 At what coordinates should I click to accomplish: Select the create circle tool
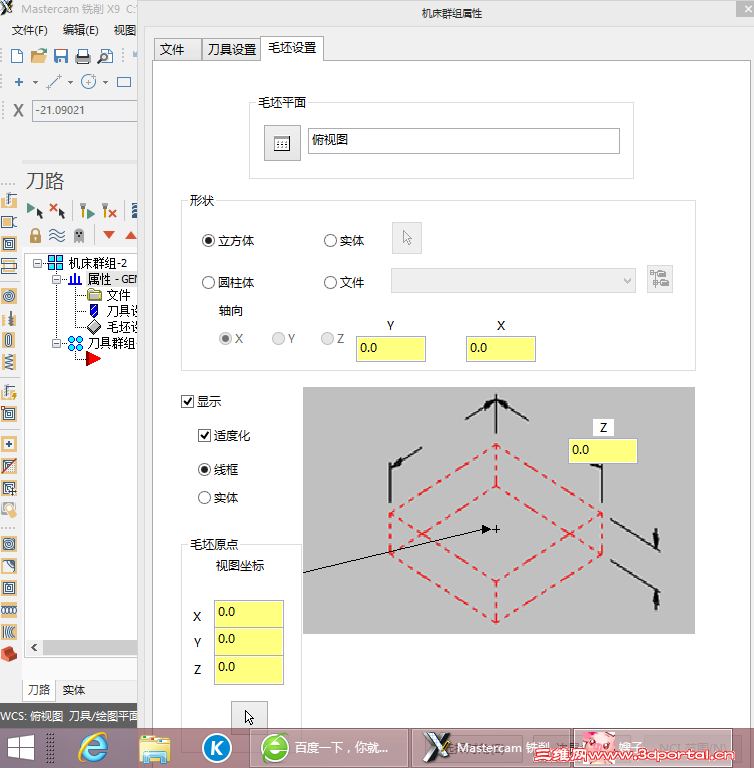click(x=89, y=81)
